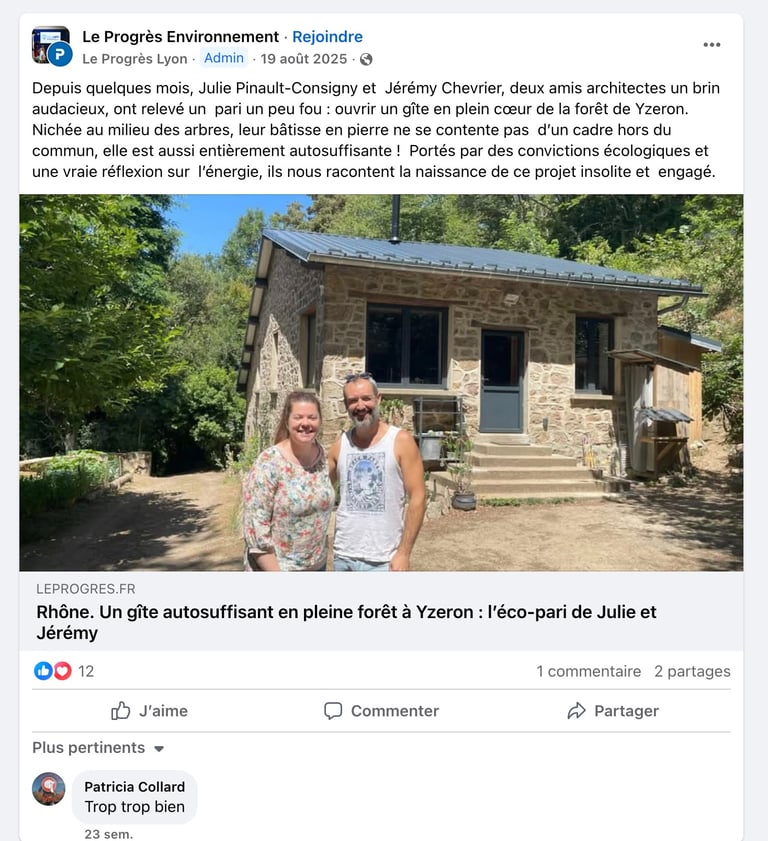Screen dimensions: 768x841
Task: Click the Partager arrow icon
Action: pyautogui.click(x=577, y=711)
